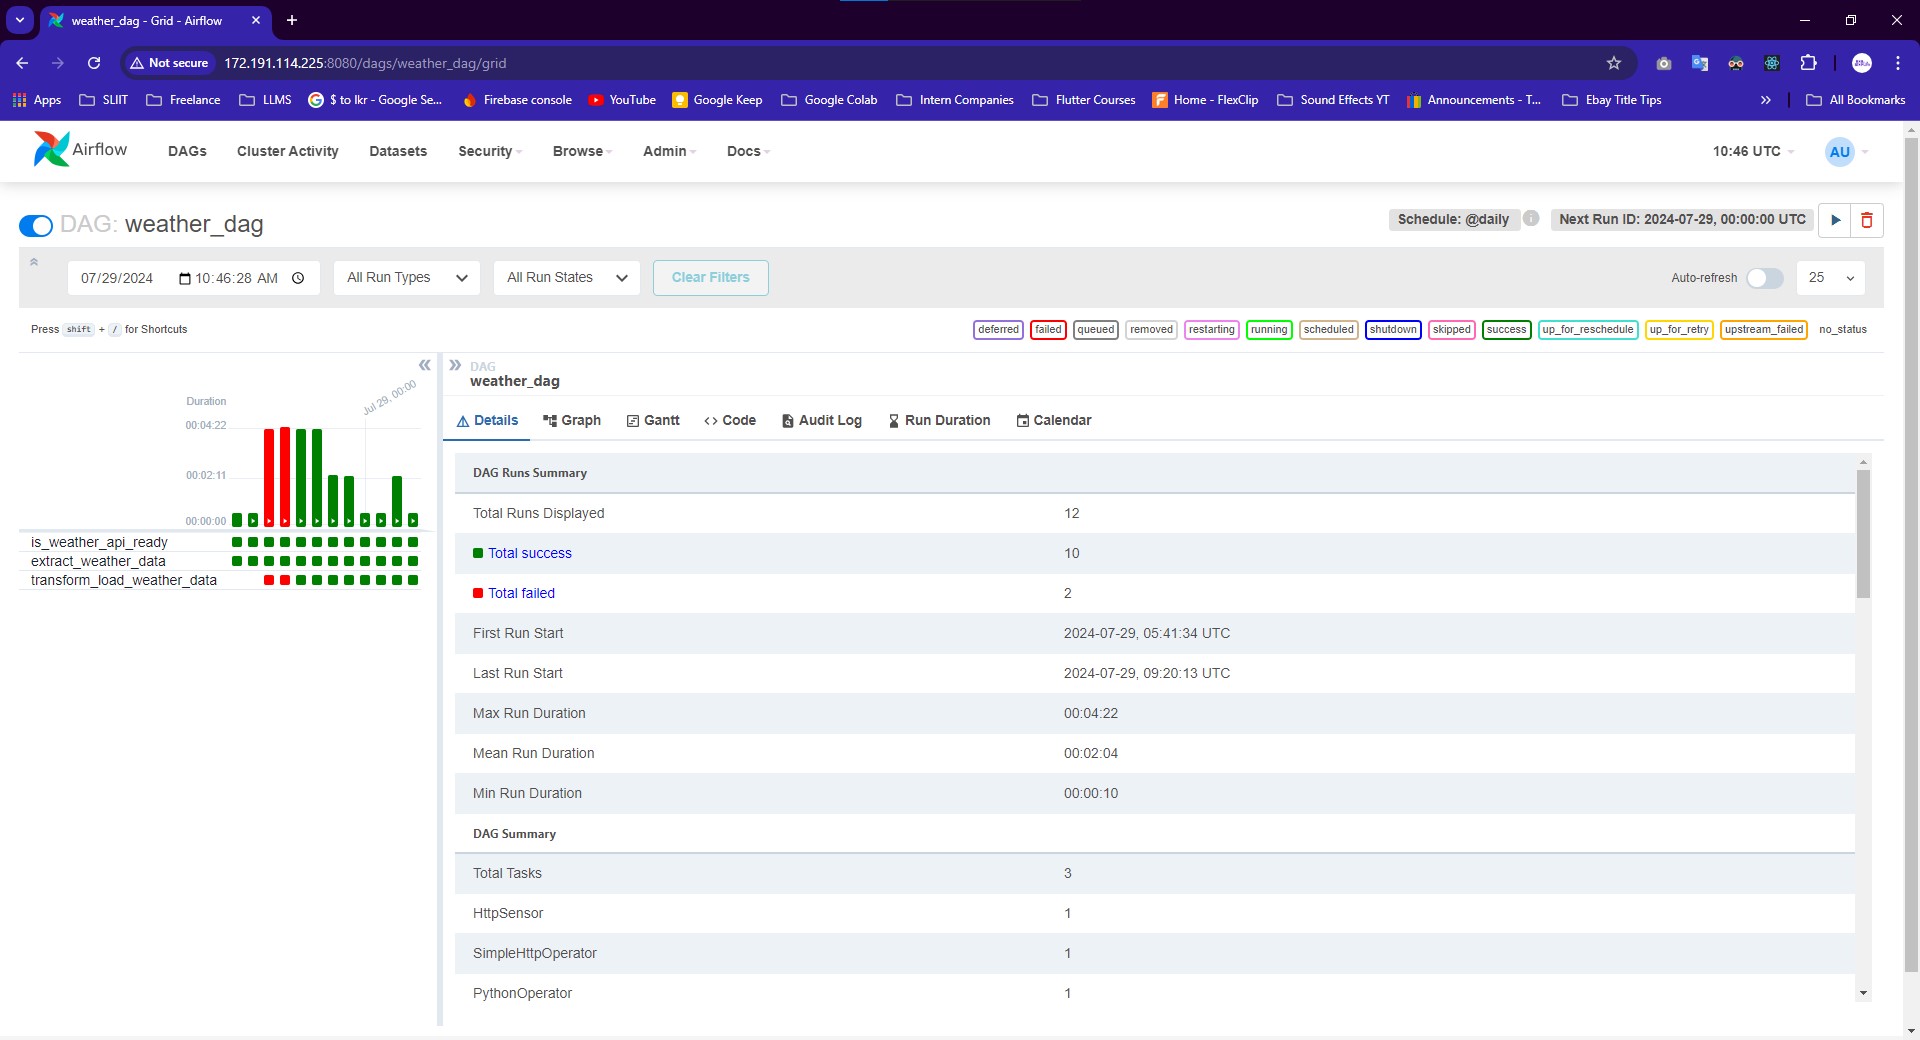Open the Total success link

coord(530,553)
